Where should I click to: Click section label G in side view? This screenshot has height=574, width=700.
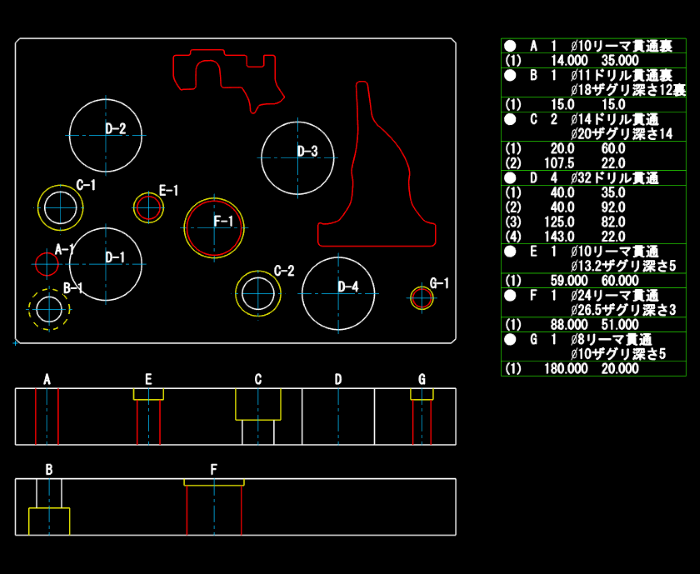422,379
